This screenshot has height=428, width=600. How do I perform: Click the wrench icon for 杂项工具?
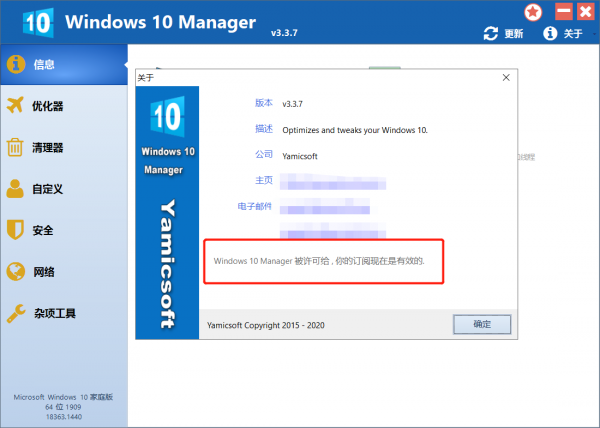coord(15,313)
